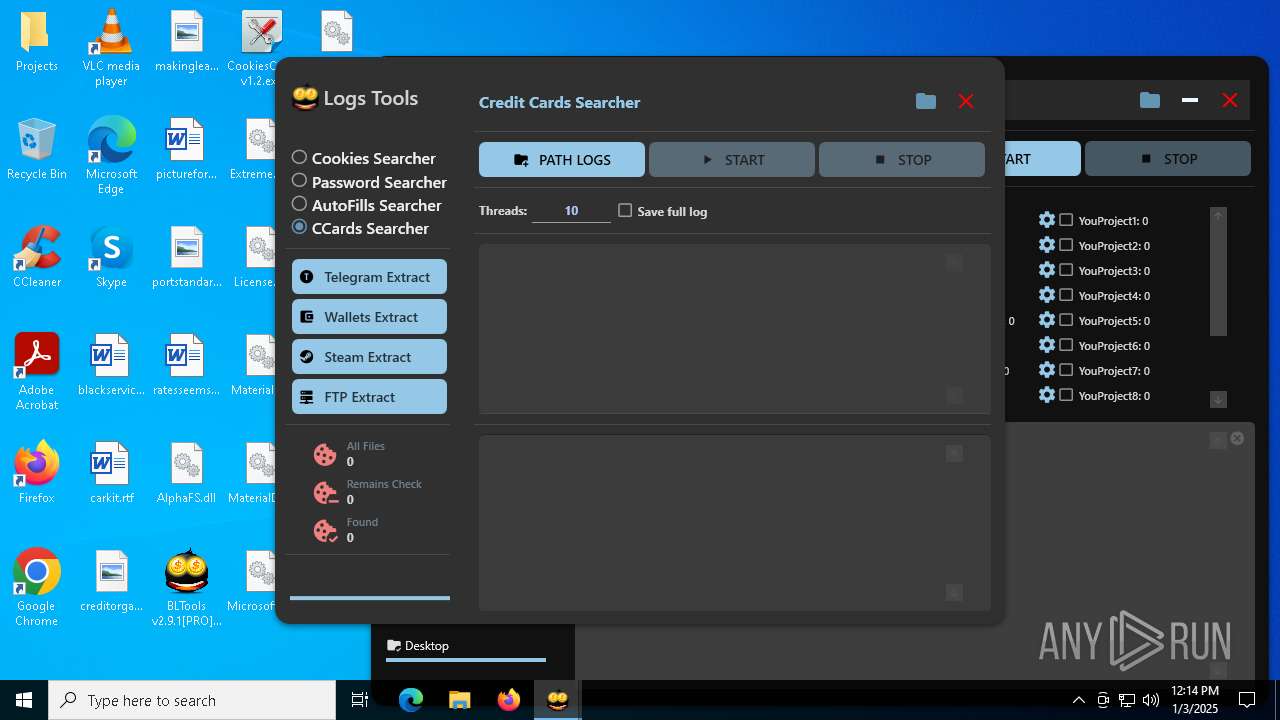The height and width of the screenshot is (720, 1280).
Task: Open settings gear for YouProject1
Action: (1047, 220)
